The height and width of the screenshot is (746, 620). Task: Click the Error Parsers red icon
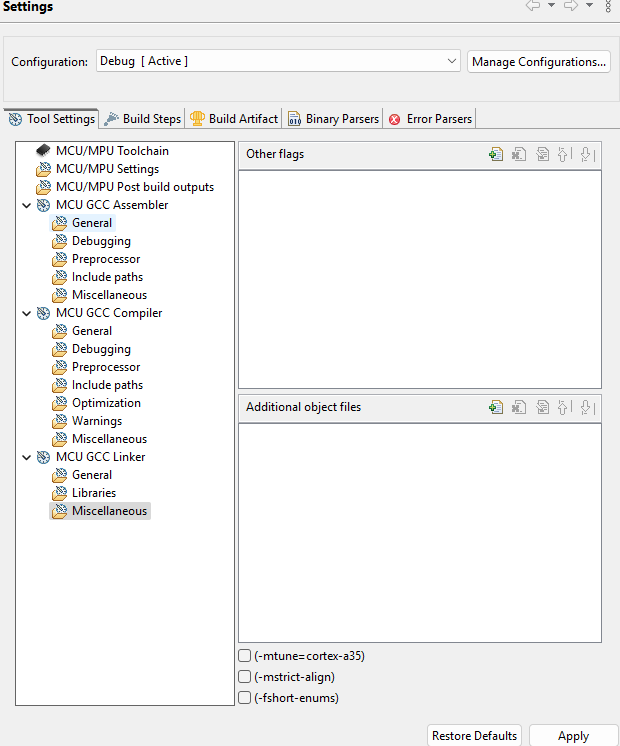(394, 119)
